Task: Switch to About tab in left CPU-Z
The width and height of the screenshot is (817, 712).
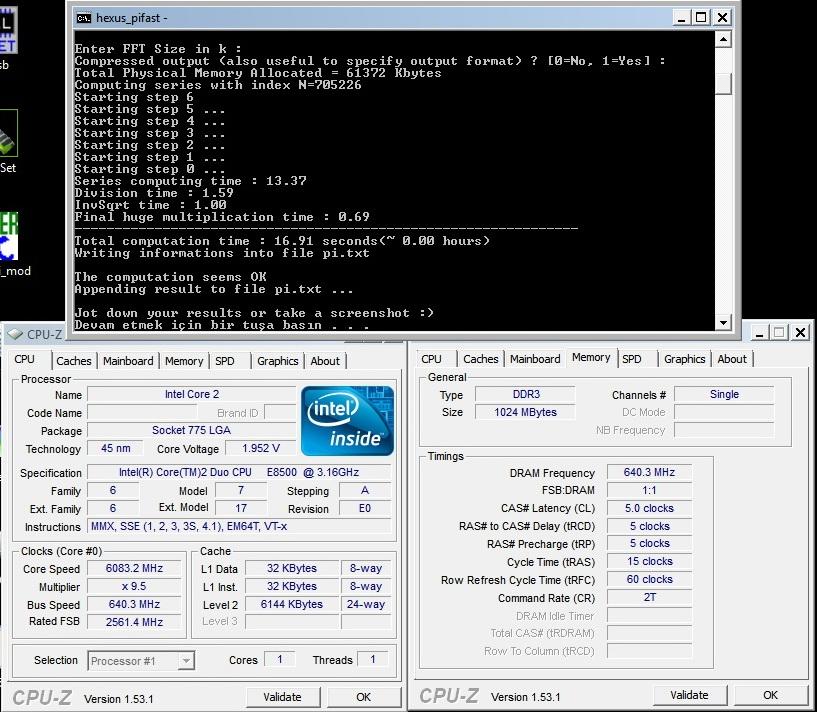Action: (x=325, y=361)
